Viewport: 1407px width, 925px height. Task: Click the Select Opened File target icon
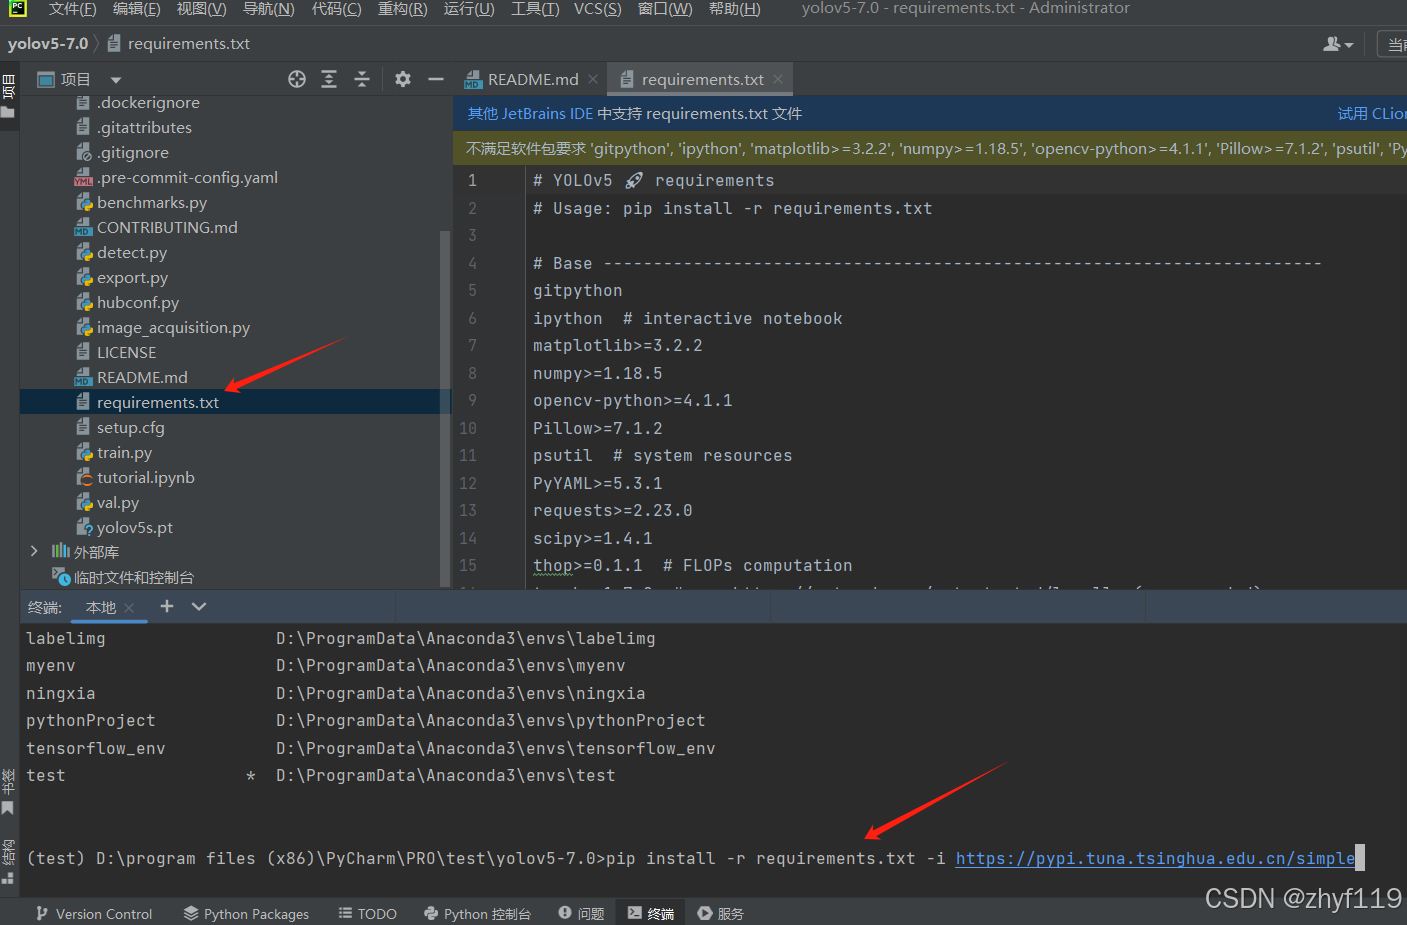tap(297, 79)
